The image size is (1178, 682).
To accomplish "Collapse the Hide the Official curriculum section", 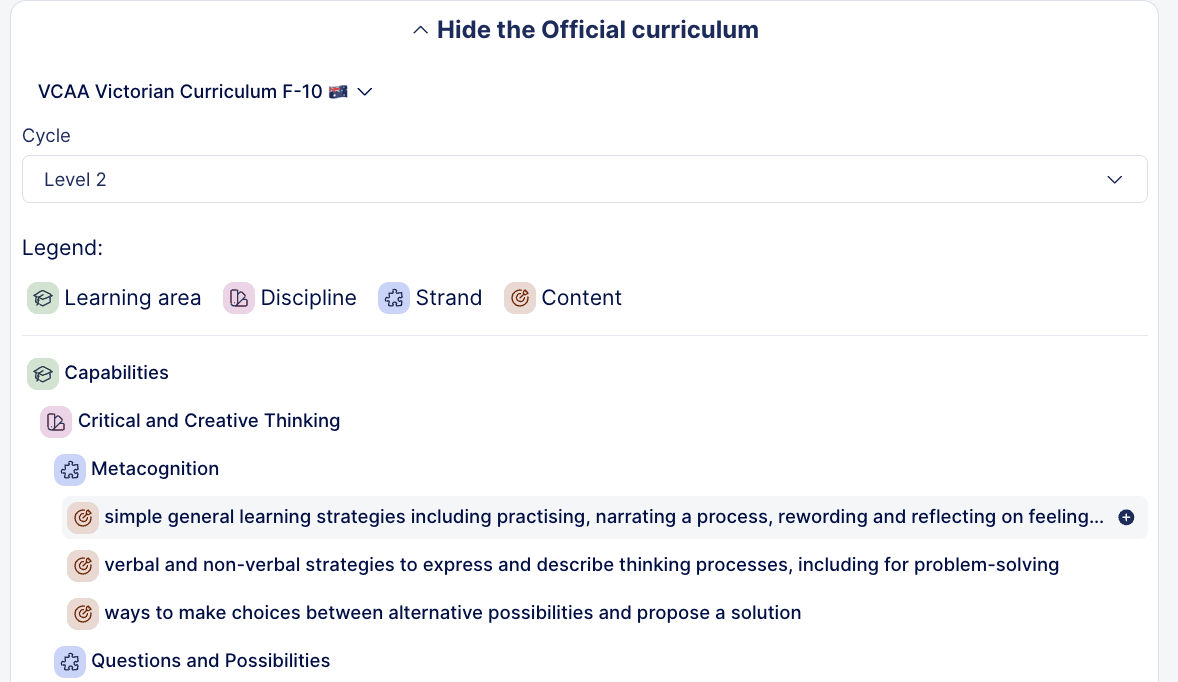I will point(586,30).
